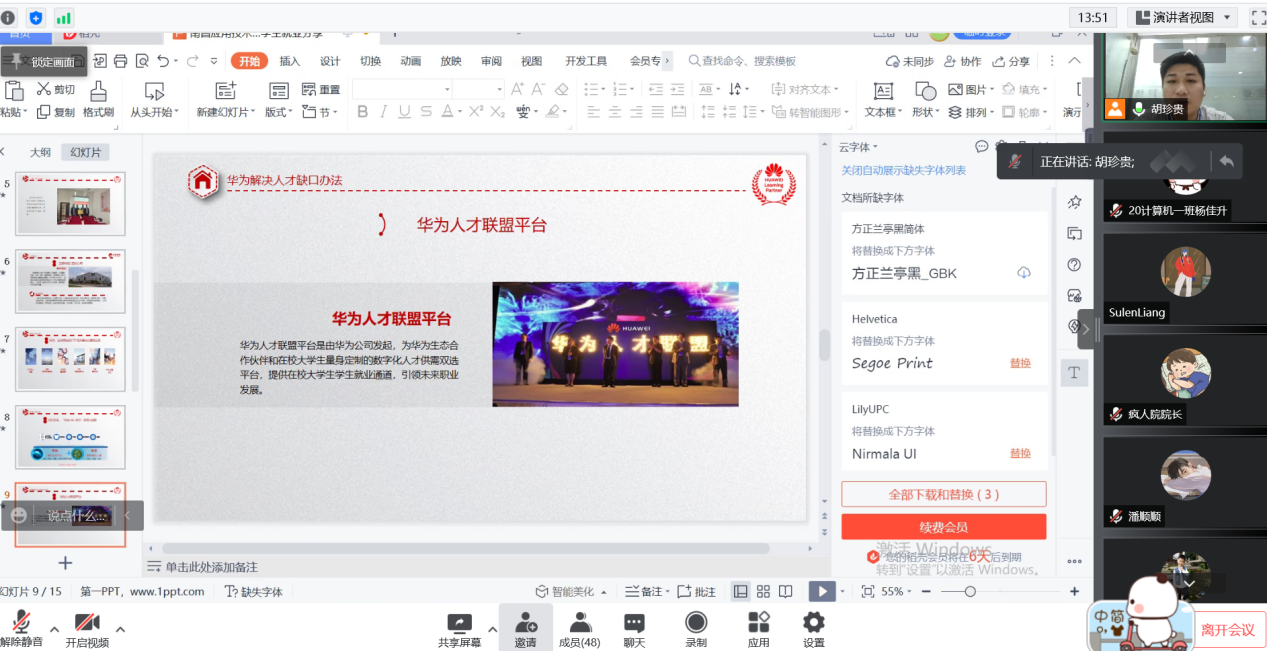The image size is (1267, 651).
Task: Switch to the Insert (插入) ribbon tab
Action: (290, 61)
